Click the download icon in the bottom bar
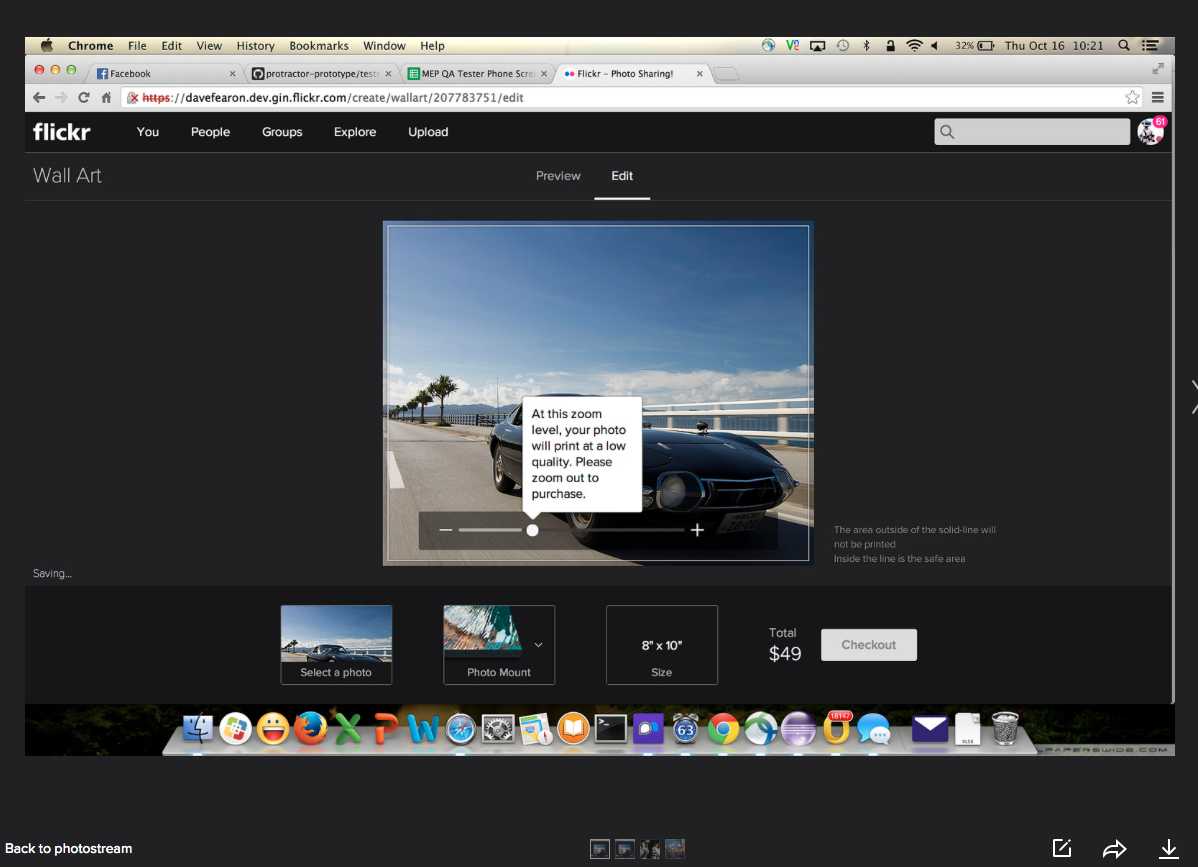The image size is (1198, 867). pos(1168,849)
